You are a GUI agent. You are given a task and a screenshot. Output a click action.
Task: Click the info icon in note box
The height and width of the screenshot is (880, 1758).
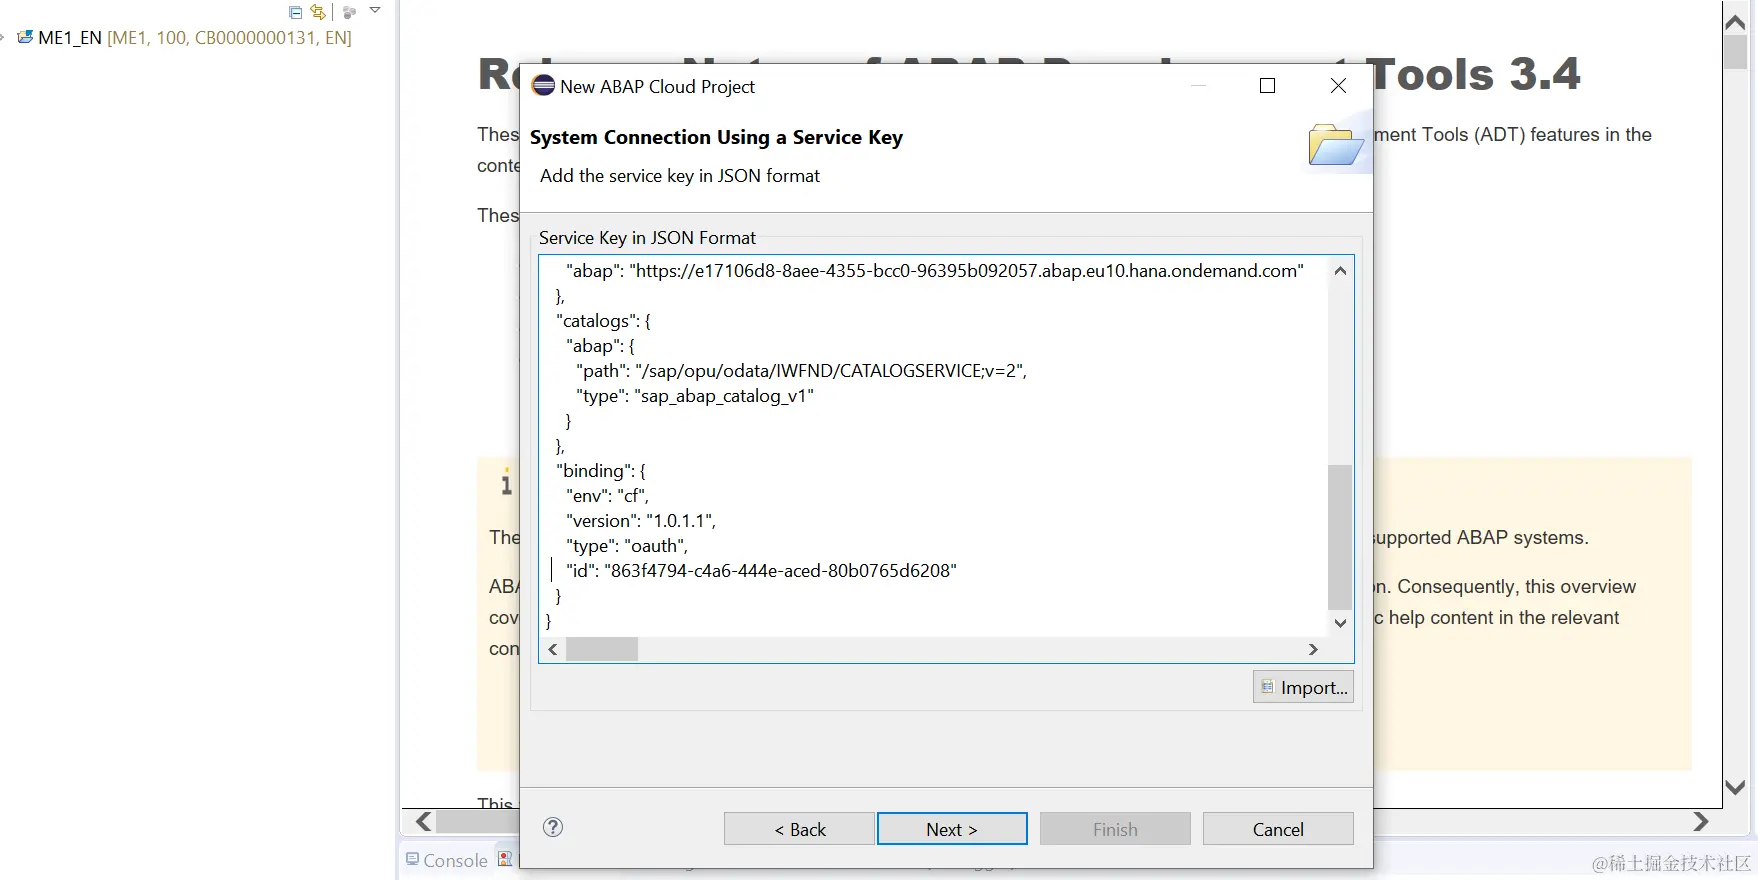pyautogui.click(x=506, y=483)
